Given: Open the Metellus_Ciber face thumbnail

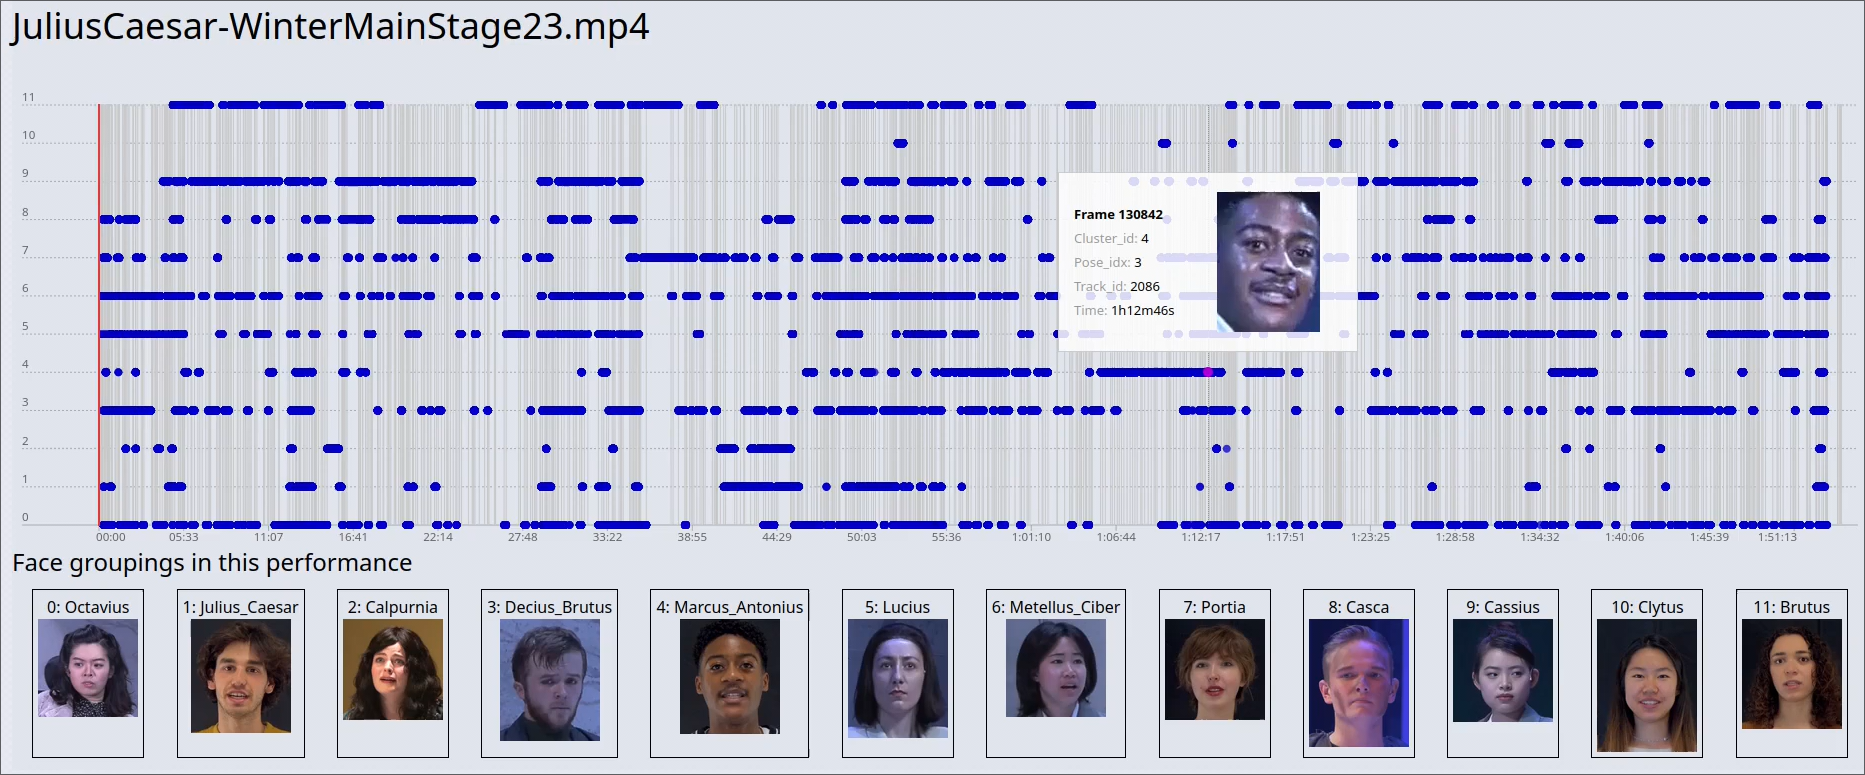Looking at the screenshot, I should pyautogui.click(x=1056, y=668).
